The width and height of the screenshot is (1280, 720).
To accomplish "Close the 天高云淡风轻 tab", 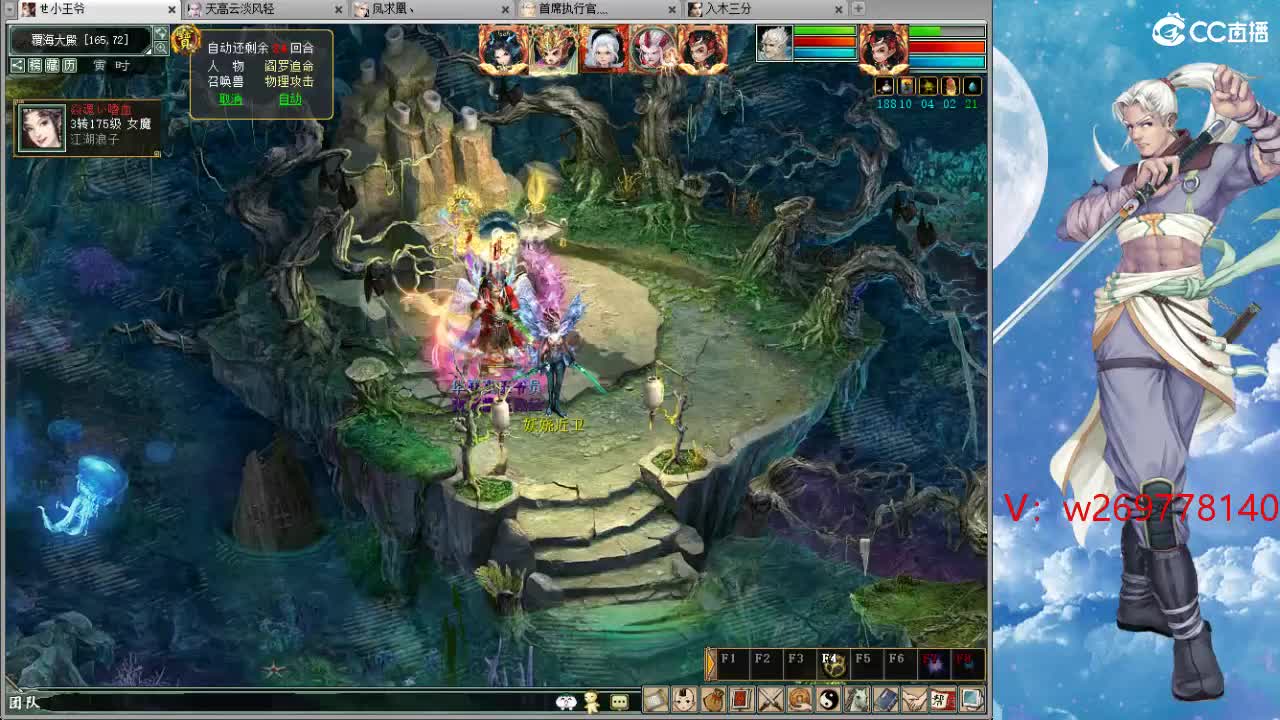I will point(340,9).
